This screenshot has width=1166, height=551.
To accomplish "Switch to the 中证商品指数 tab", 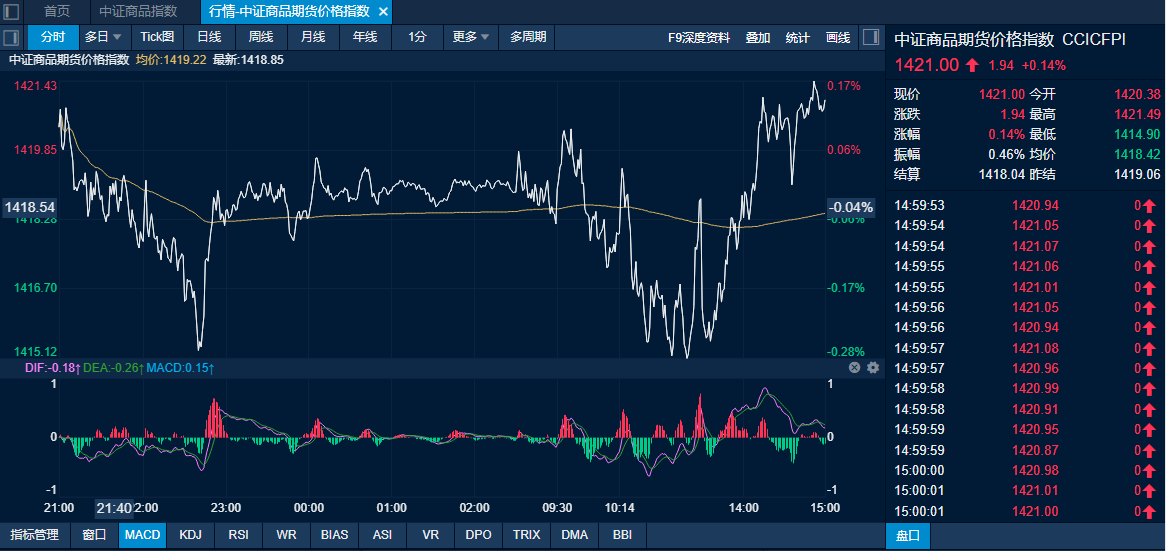I will pyautogui.click(x=138, y=11).
